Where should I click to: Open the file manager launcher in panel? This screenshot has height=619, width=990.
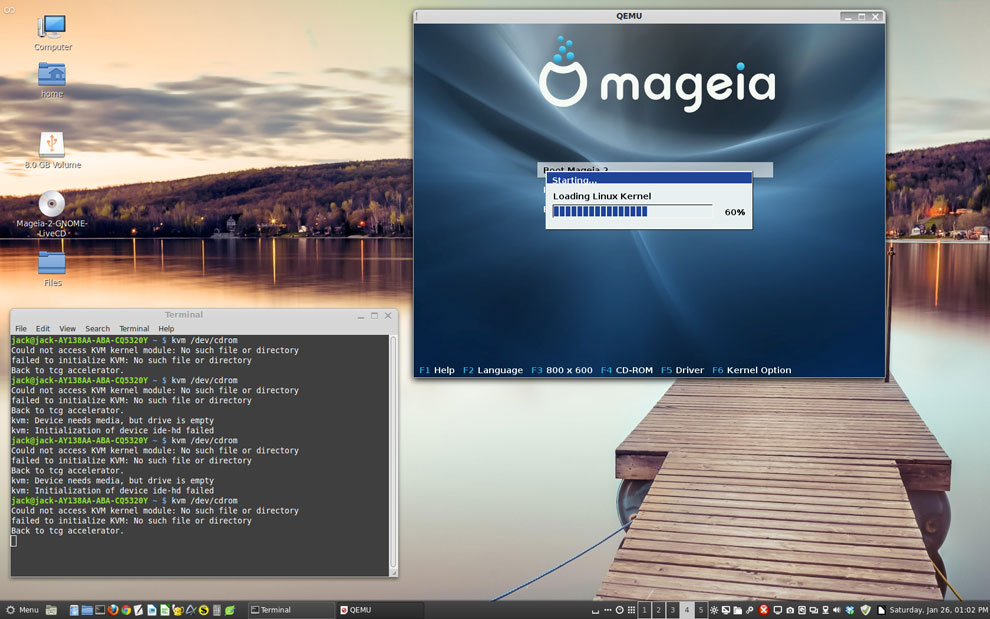click(x=87, y=610)
